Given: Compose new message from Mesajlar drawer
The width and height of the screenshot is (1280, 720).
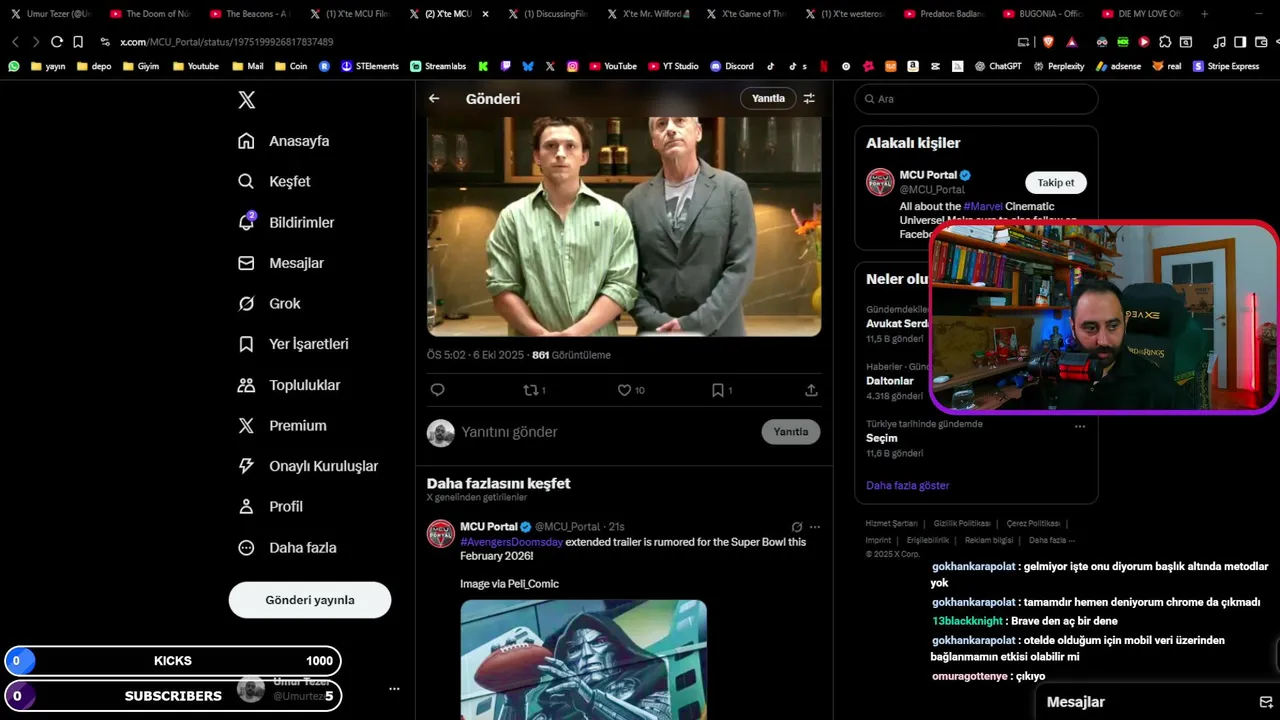Looking at the screenshot, I should (1266, 702).
